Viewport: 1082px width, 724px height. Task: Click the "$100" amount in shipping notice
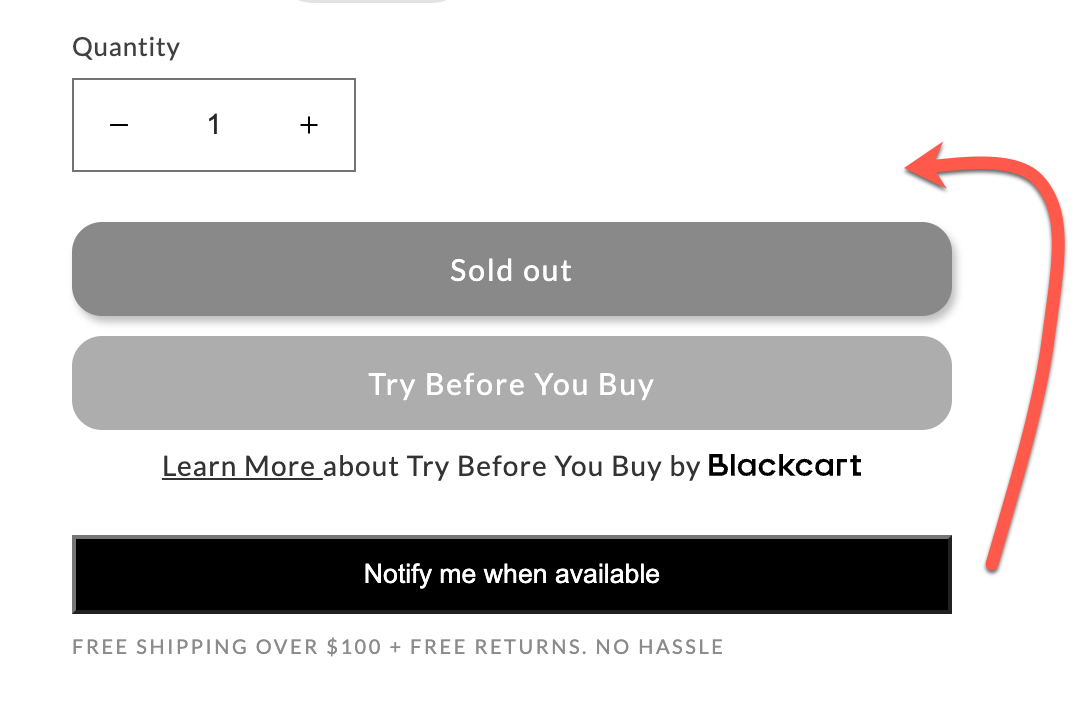(x=354, y=647)
